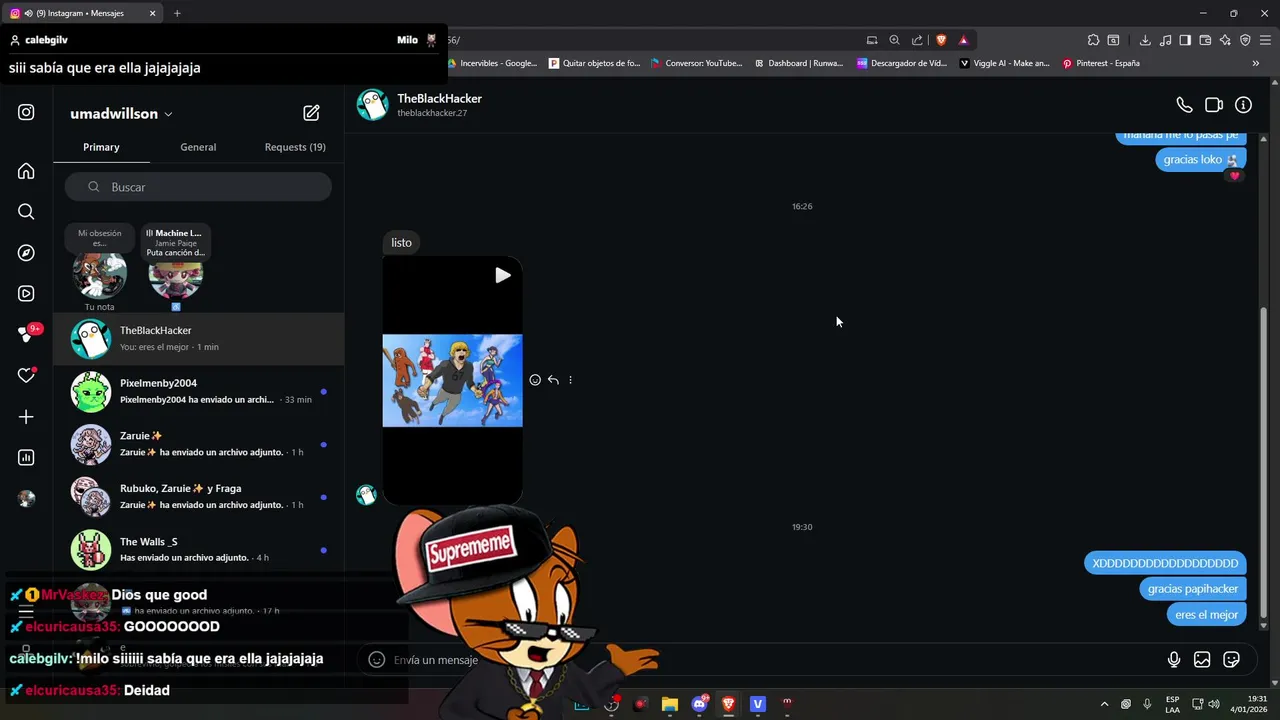This screenshot has height=720, width=1280.
Task: Open TheBlackHacker profile from chat header
Action: 420,105
